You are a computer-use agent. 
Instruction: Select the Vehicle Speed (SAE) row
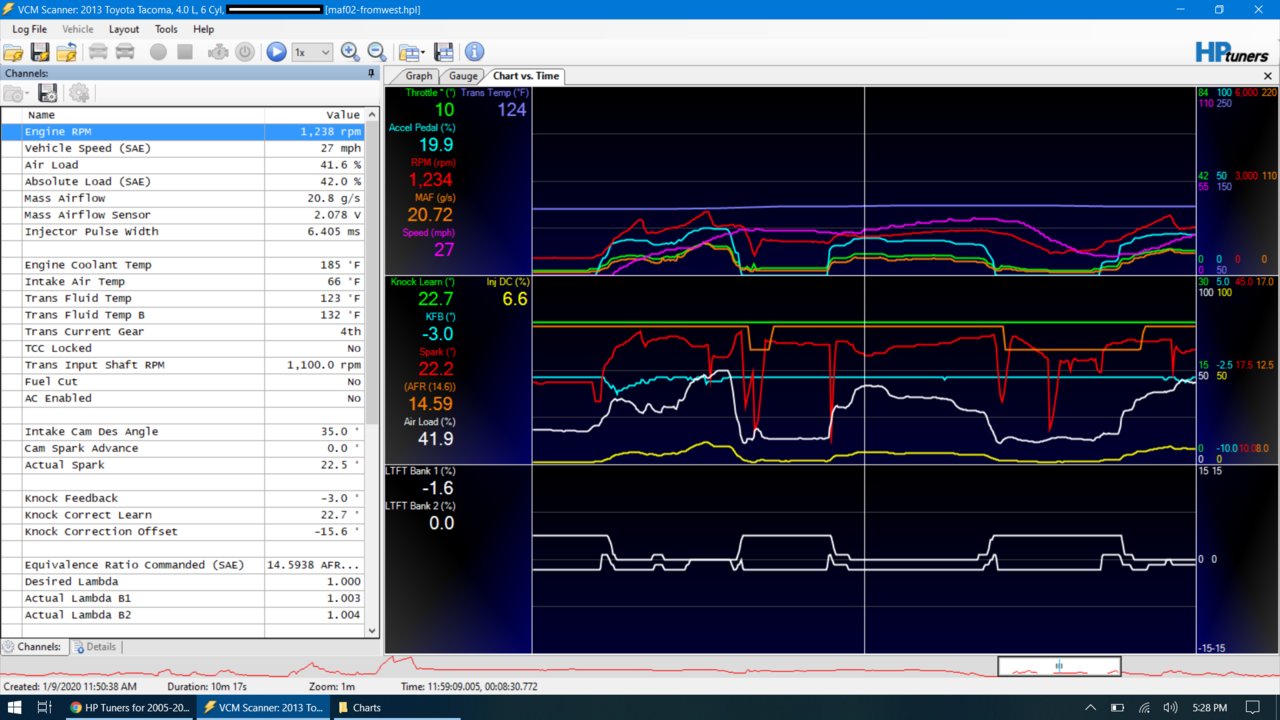tap(183, 148)
